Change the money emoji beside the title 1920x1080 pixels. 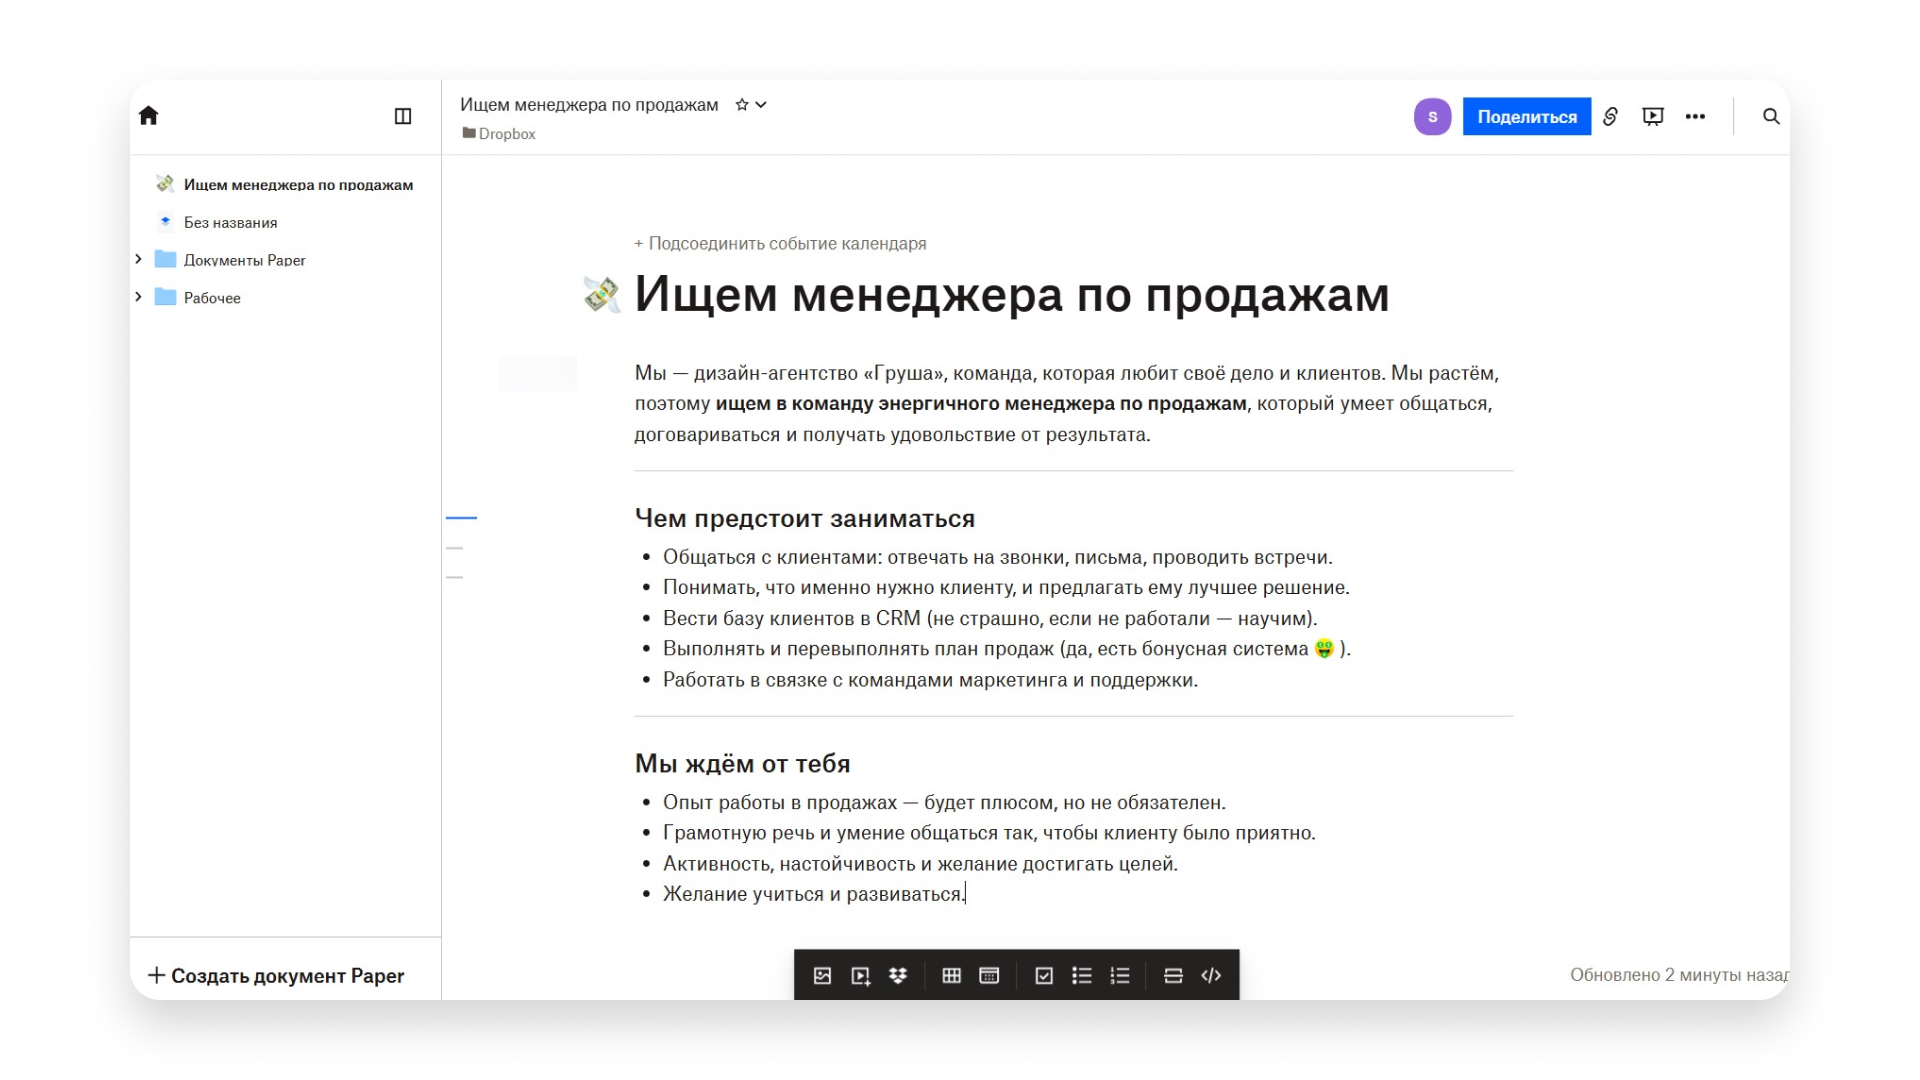point(602,295)
